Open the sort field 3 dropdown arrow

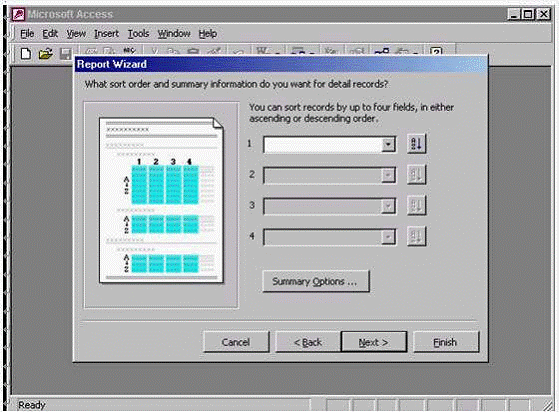(x=388, y=206)
